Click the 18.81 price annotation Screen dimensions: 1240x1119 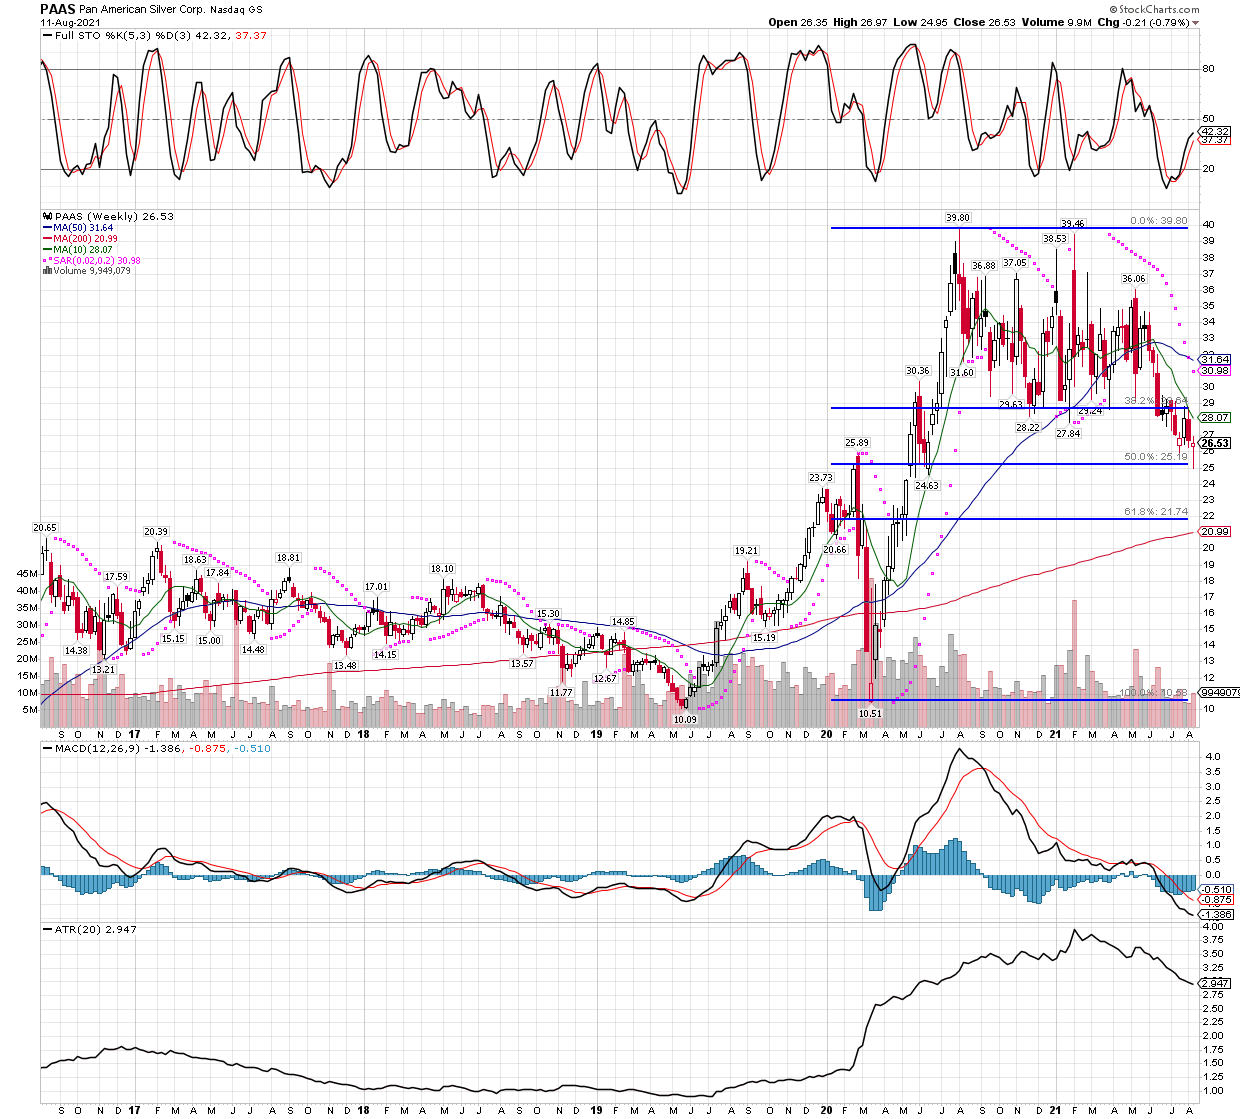point(288,558)
